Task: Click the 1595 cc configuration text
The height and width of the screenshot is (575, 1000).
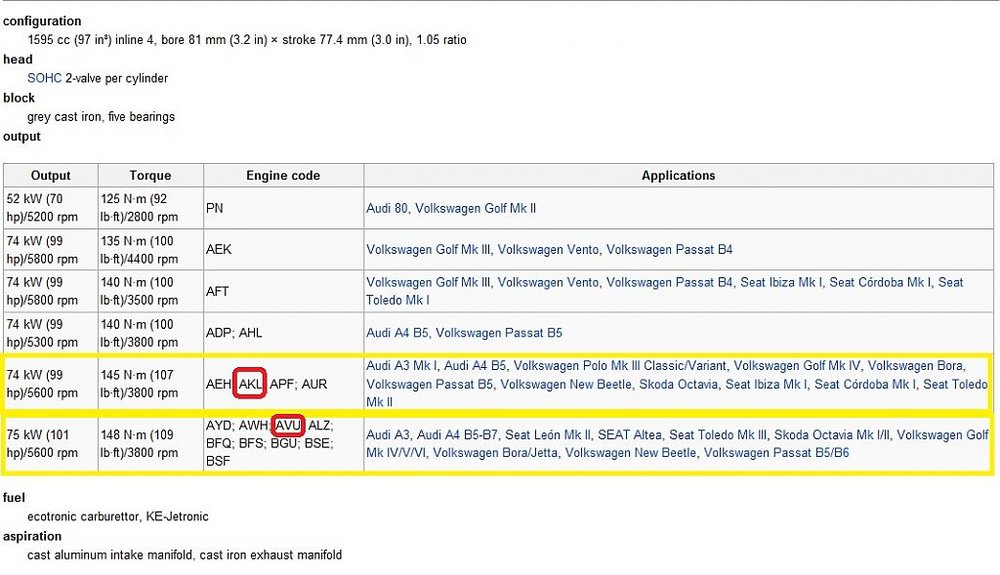Action: click(247, 40)
